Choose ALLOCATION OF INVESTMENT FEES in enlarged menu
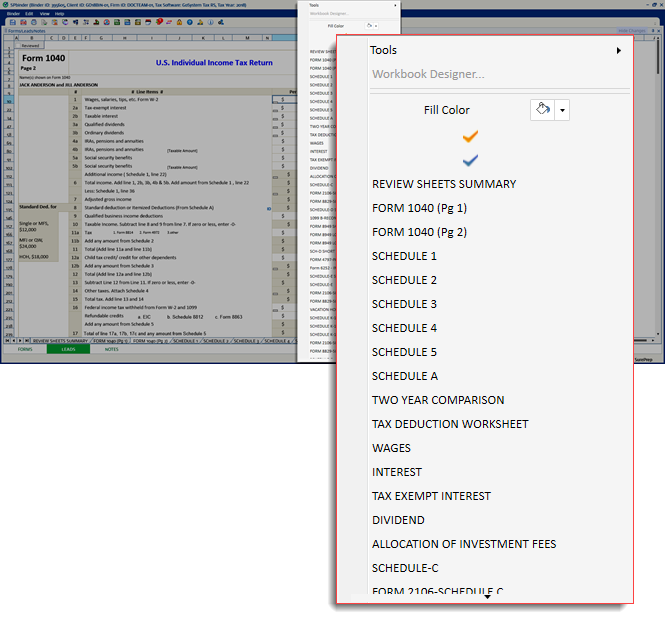The width and height of the screenshot is (665, 619). [464, 544]
